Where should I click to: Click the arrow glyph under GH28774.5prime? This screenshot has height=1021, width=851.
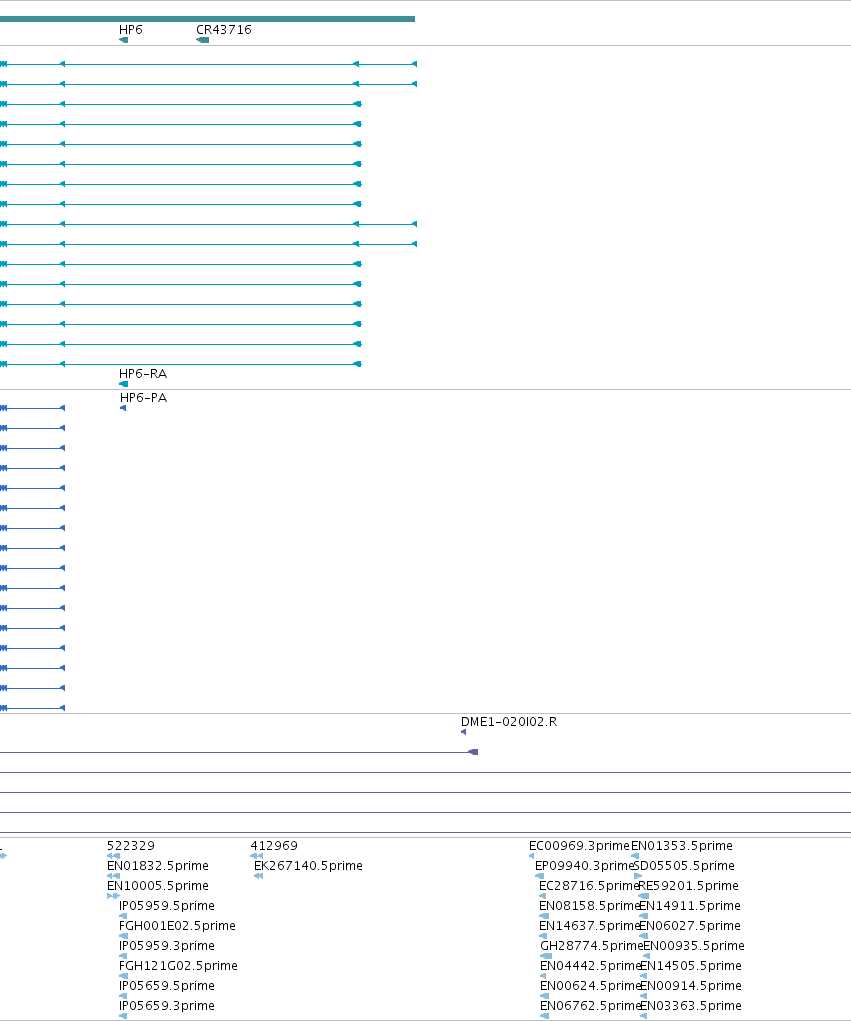[x=546, y=956]
